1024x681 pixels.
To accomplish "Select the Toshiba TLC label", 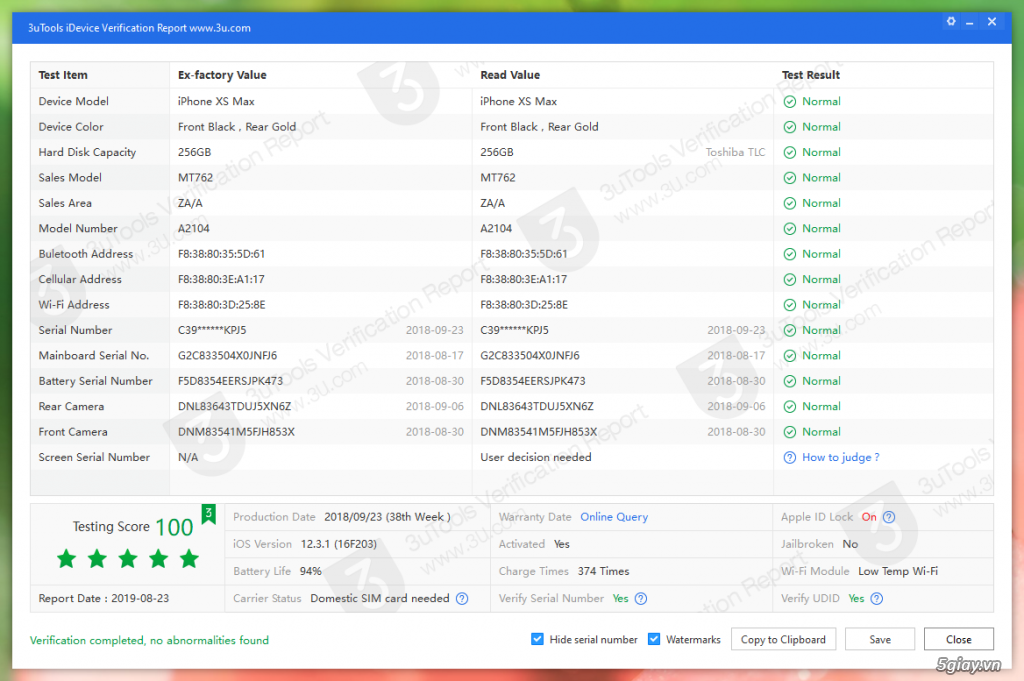I will pyautogui.click(x=735, y=152).
